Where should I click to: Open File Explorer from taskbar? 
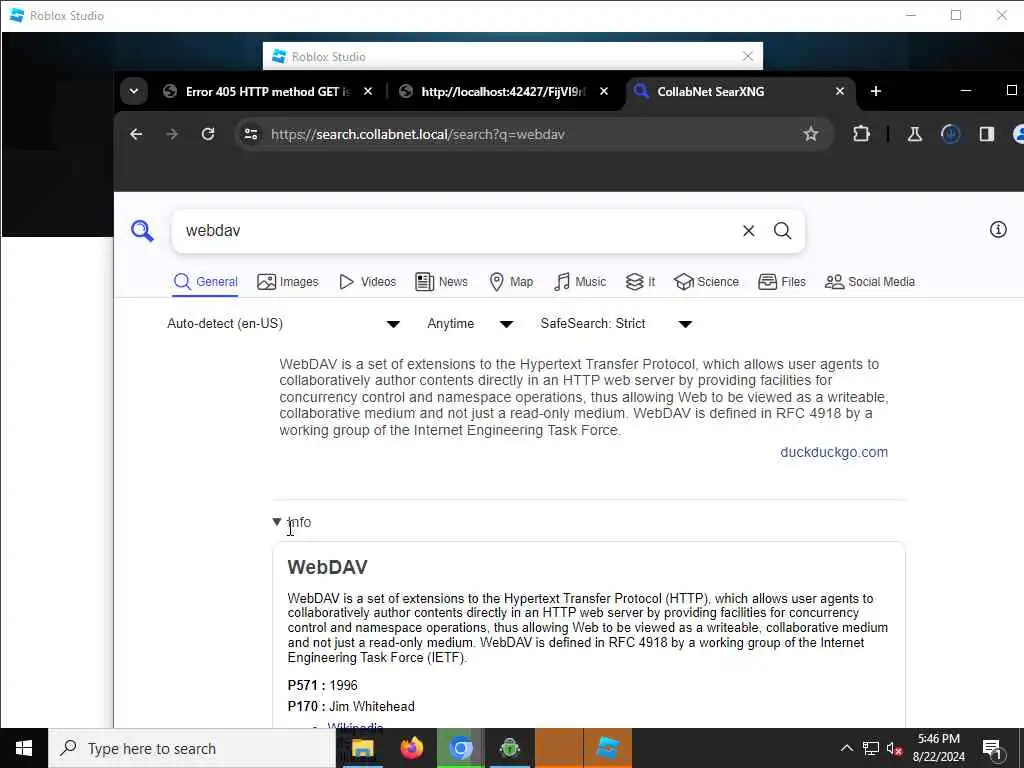pyautogui.click(x=362, y=748)
